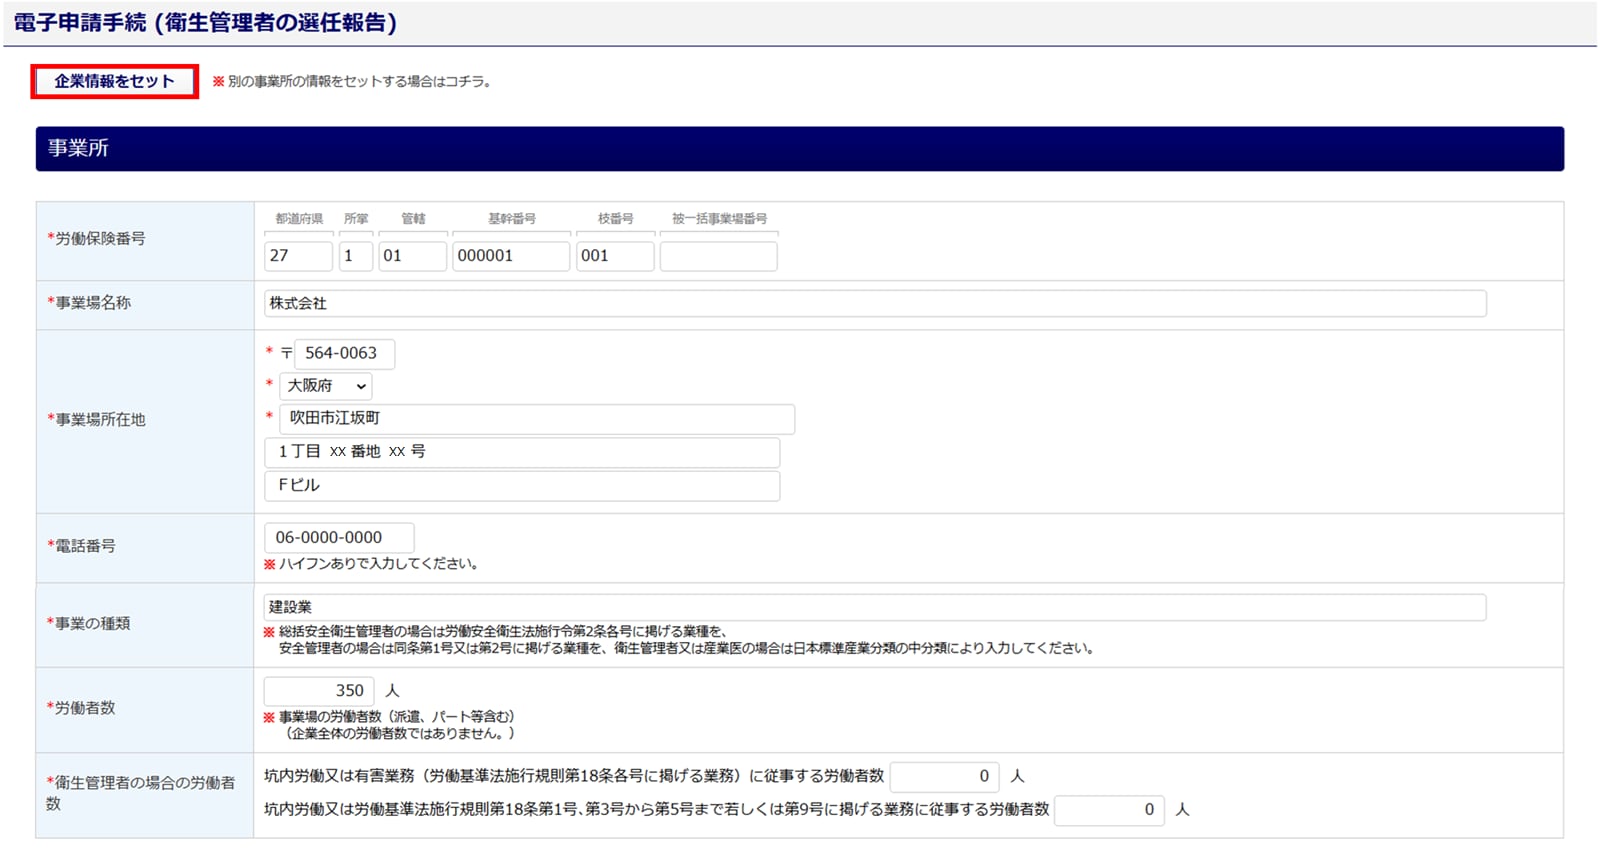Open the 大阪府 prefecture dropdown
Screen dimensions: 1600x850
[326, 386]
